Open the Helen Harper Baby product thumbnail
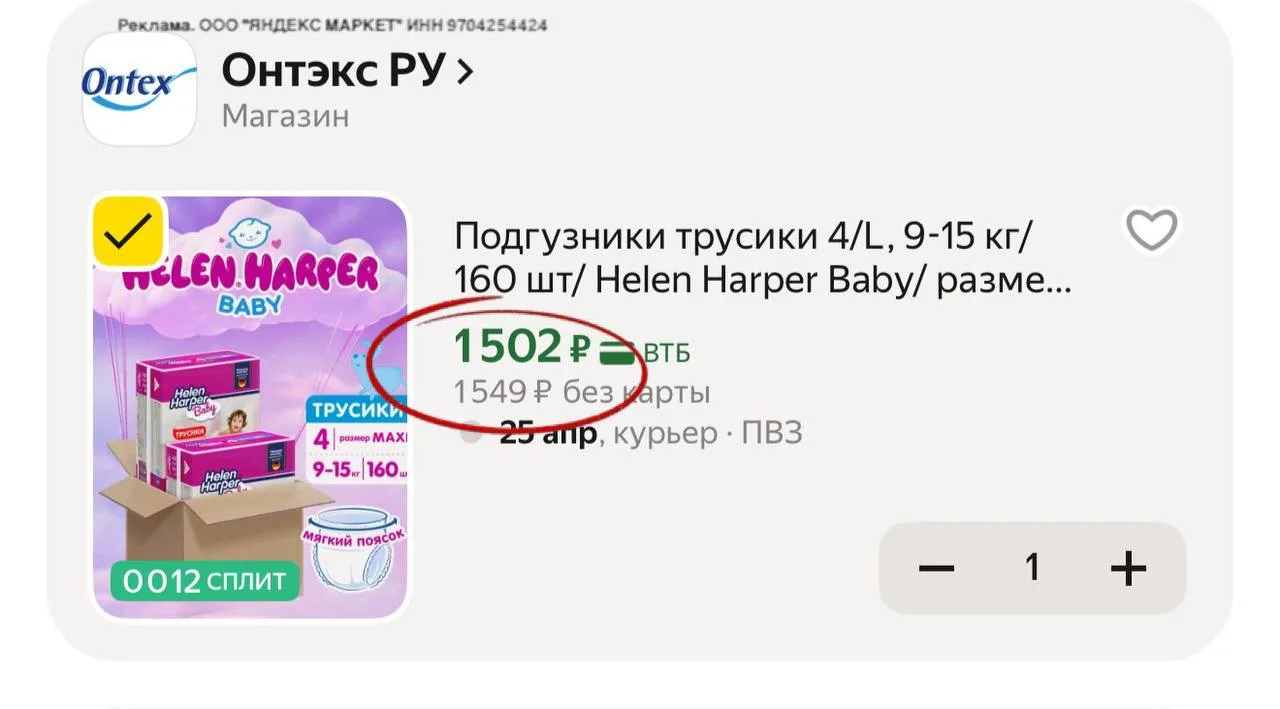The image size is (1280, 709). pos(251,405)
